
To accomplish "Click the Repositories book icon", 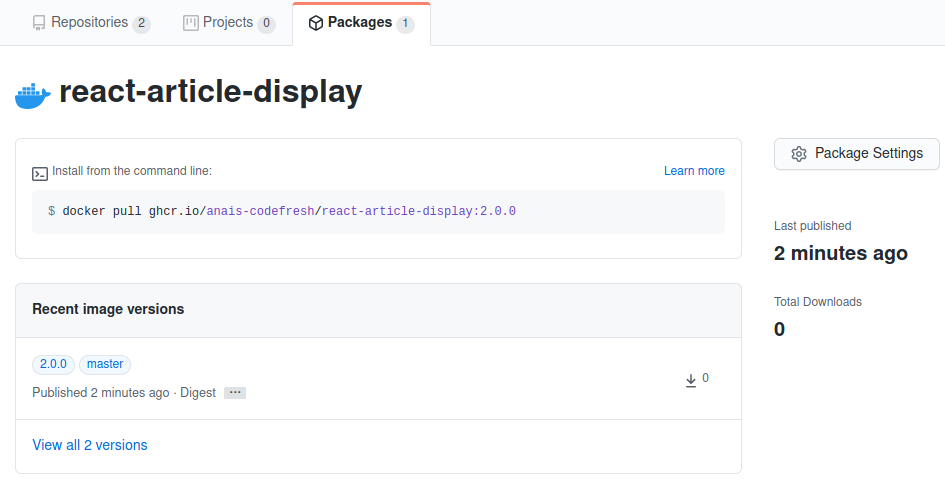I will (x=39, y=23).
